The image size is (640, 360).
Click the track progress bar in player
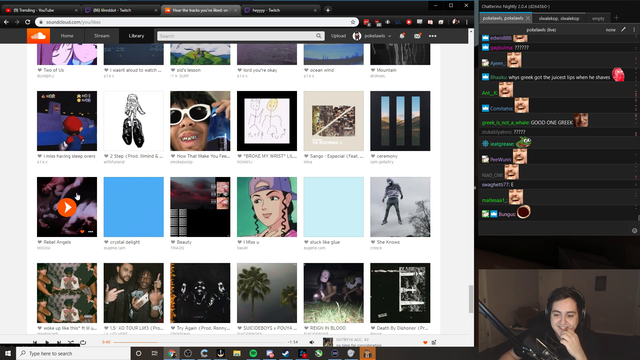point(199,342)
